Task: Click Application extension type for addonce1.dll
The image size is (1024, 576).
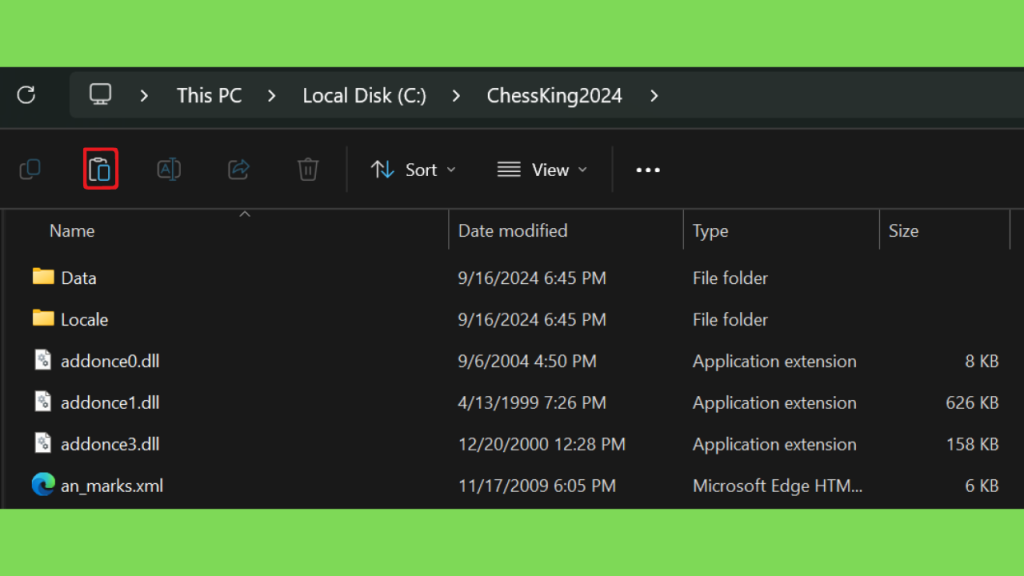Action: pyautogui.click(x=775, y=403)
